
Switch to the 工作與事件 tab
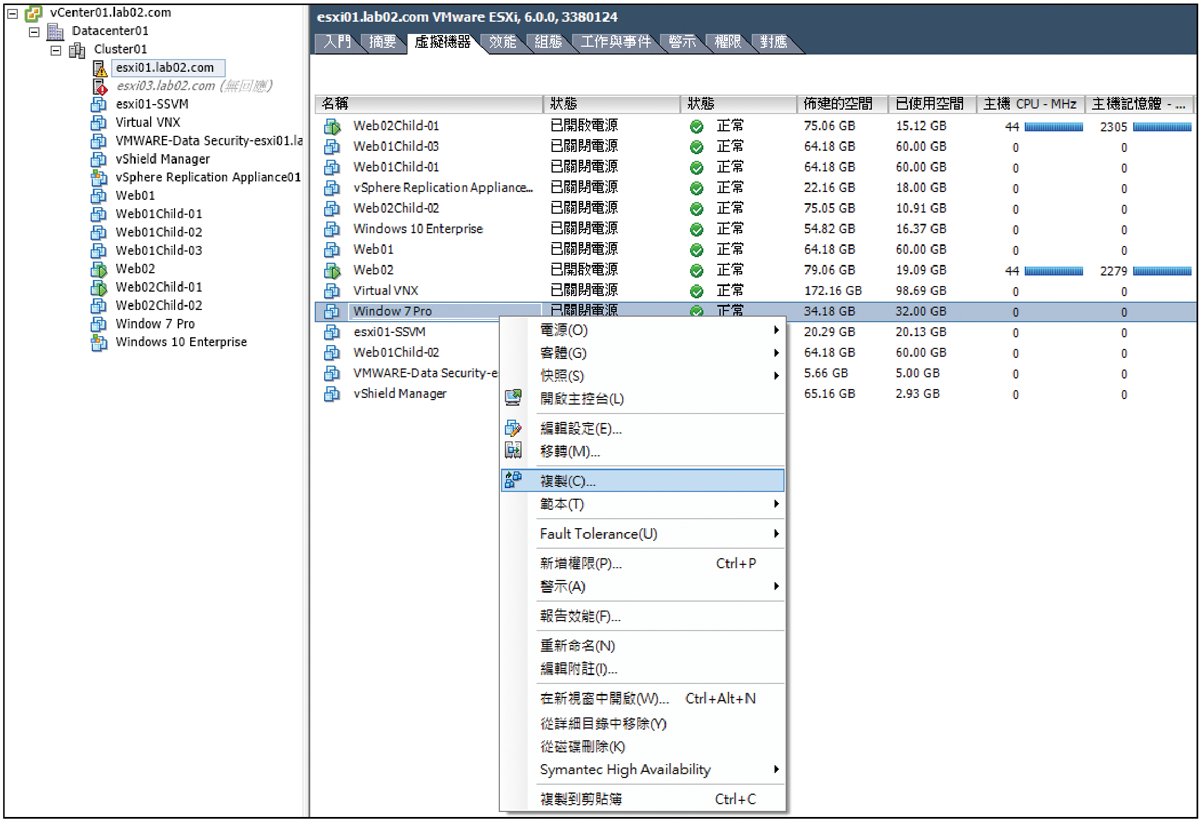(x=615, y=42)
